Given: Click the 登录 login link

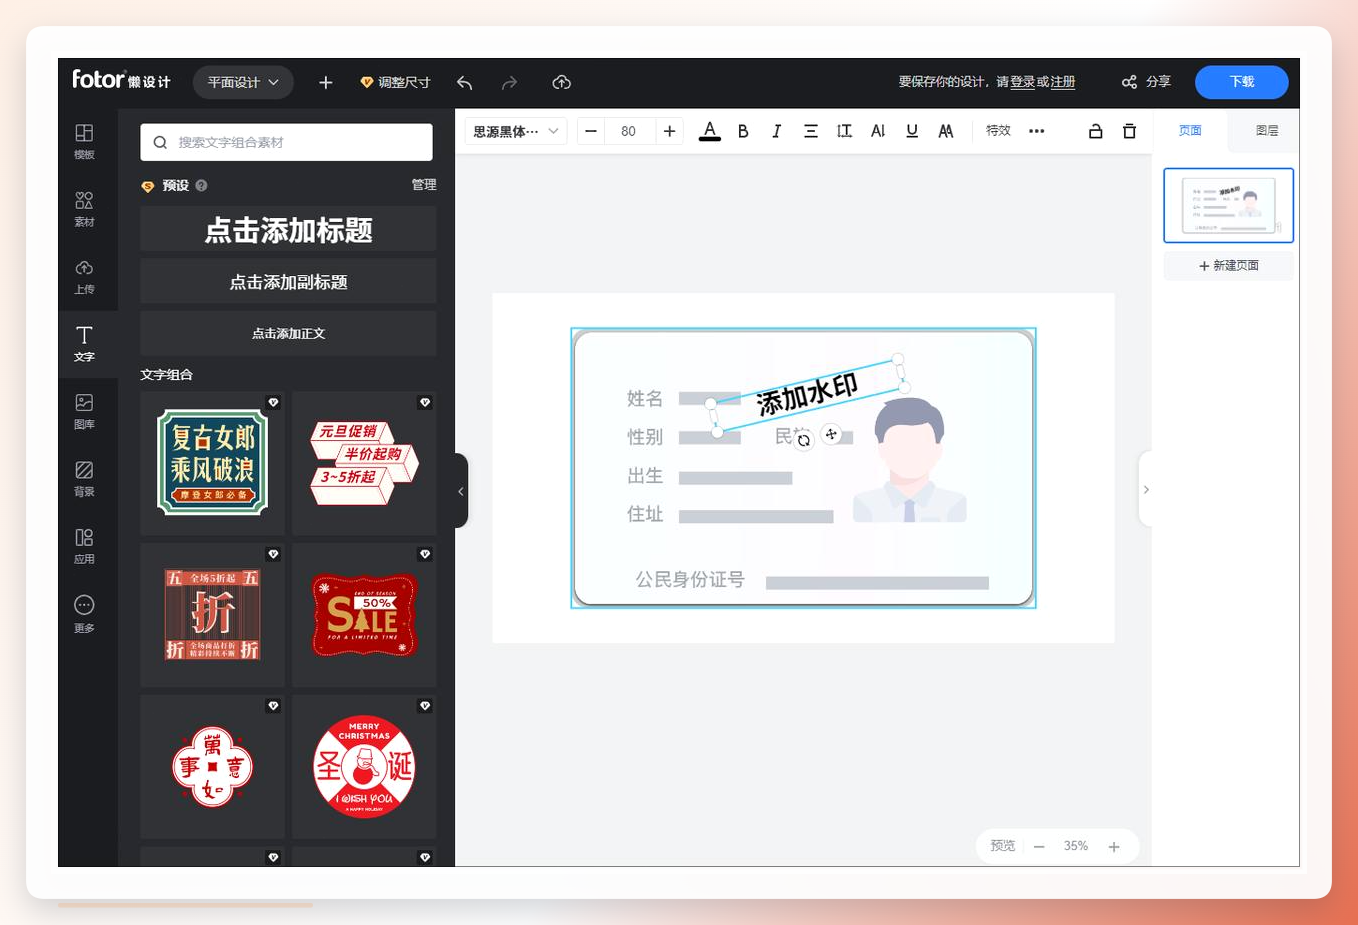Looking at the screenshot, I should coord(1022,82).
